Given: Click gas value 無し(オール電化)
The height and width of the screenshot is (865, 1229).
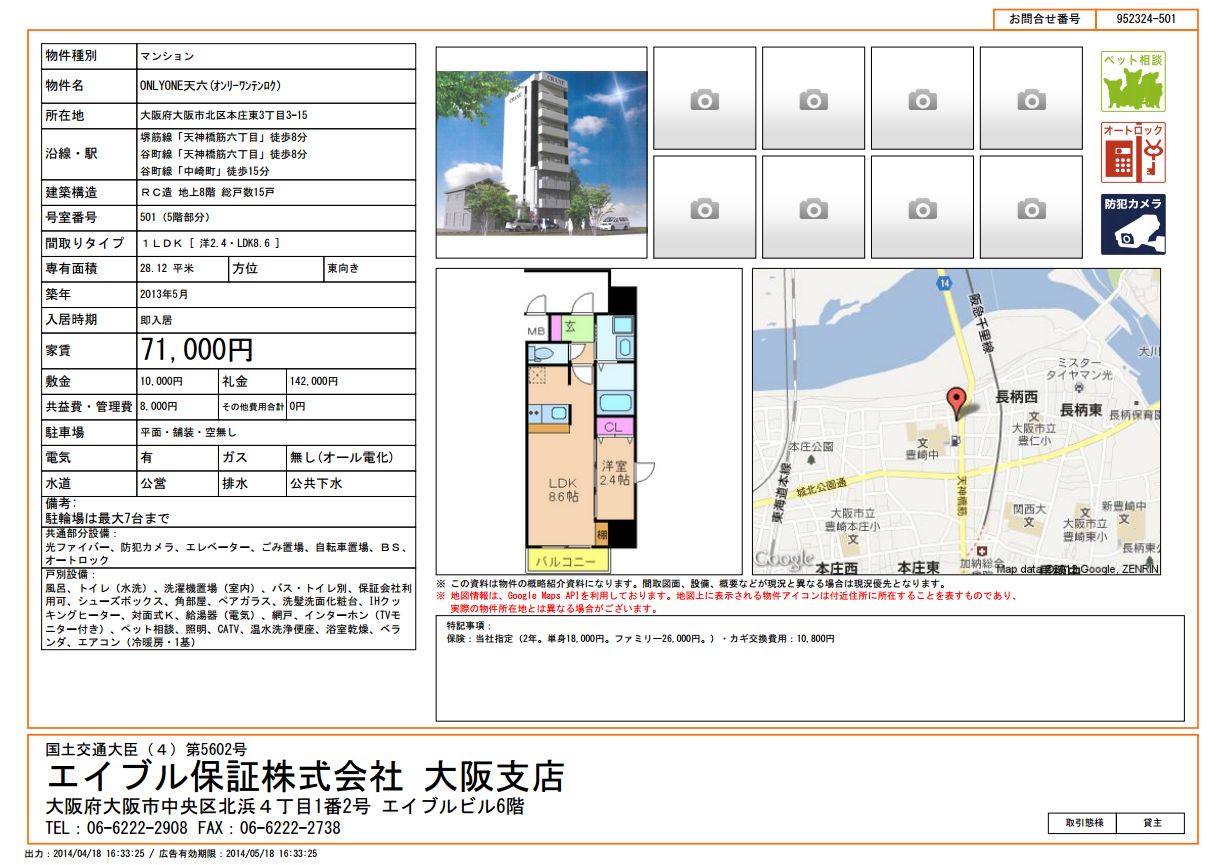Looking at the screenshot, I should pyautogui.click(x=340, y=458).
